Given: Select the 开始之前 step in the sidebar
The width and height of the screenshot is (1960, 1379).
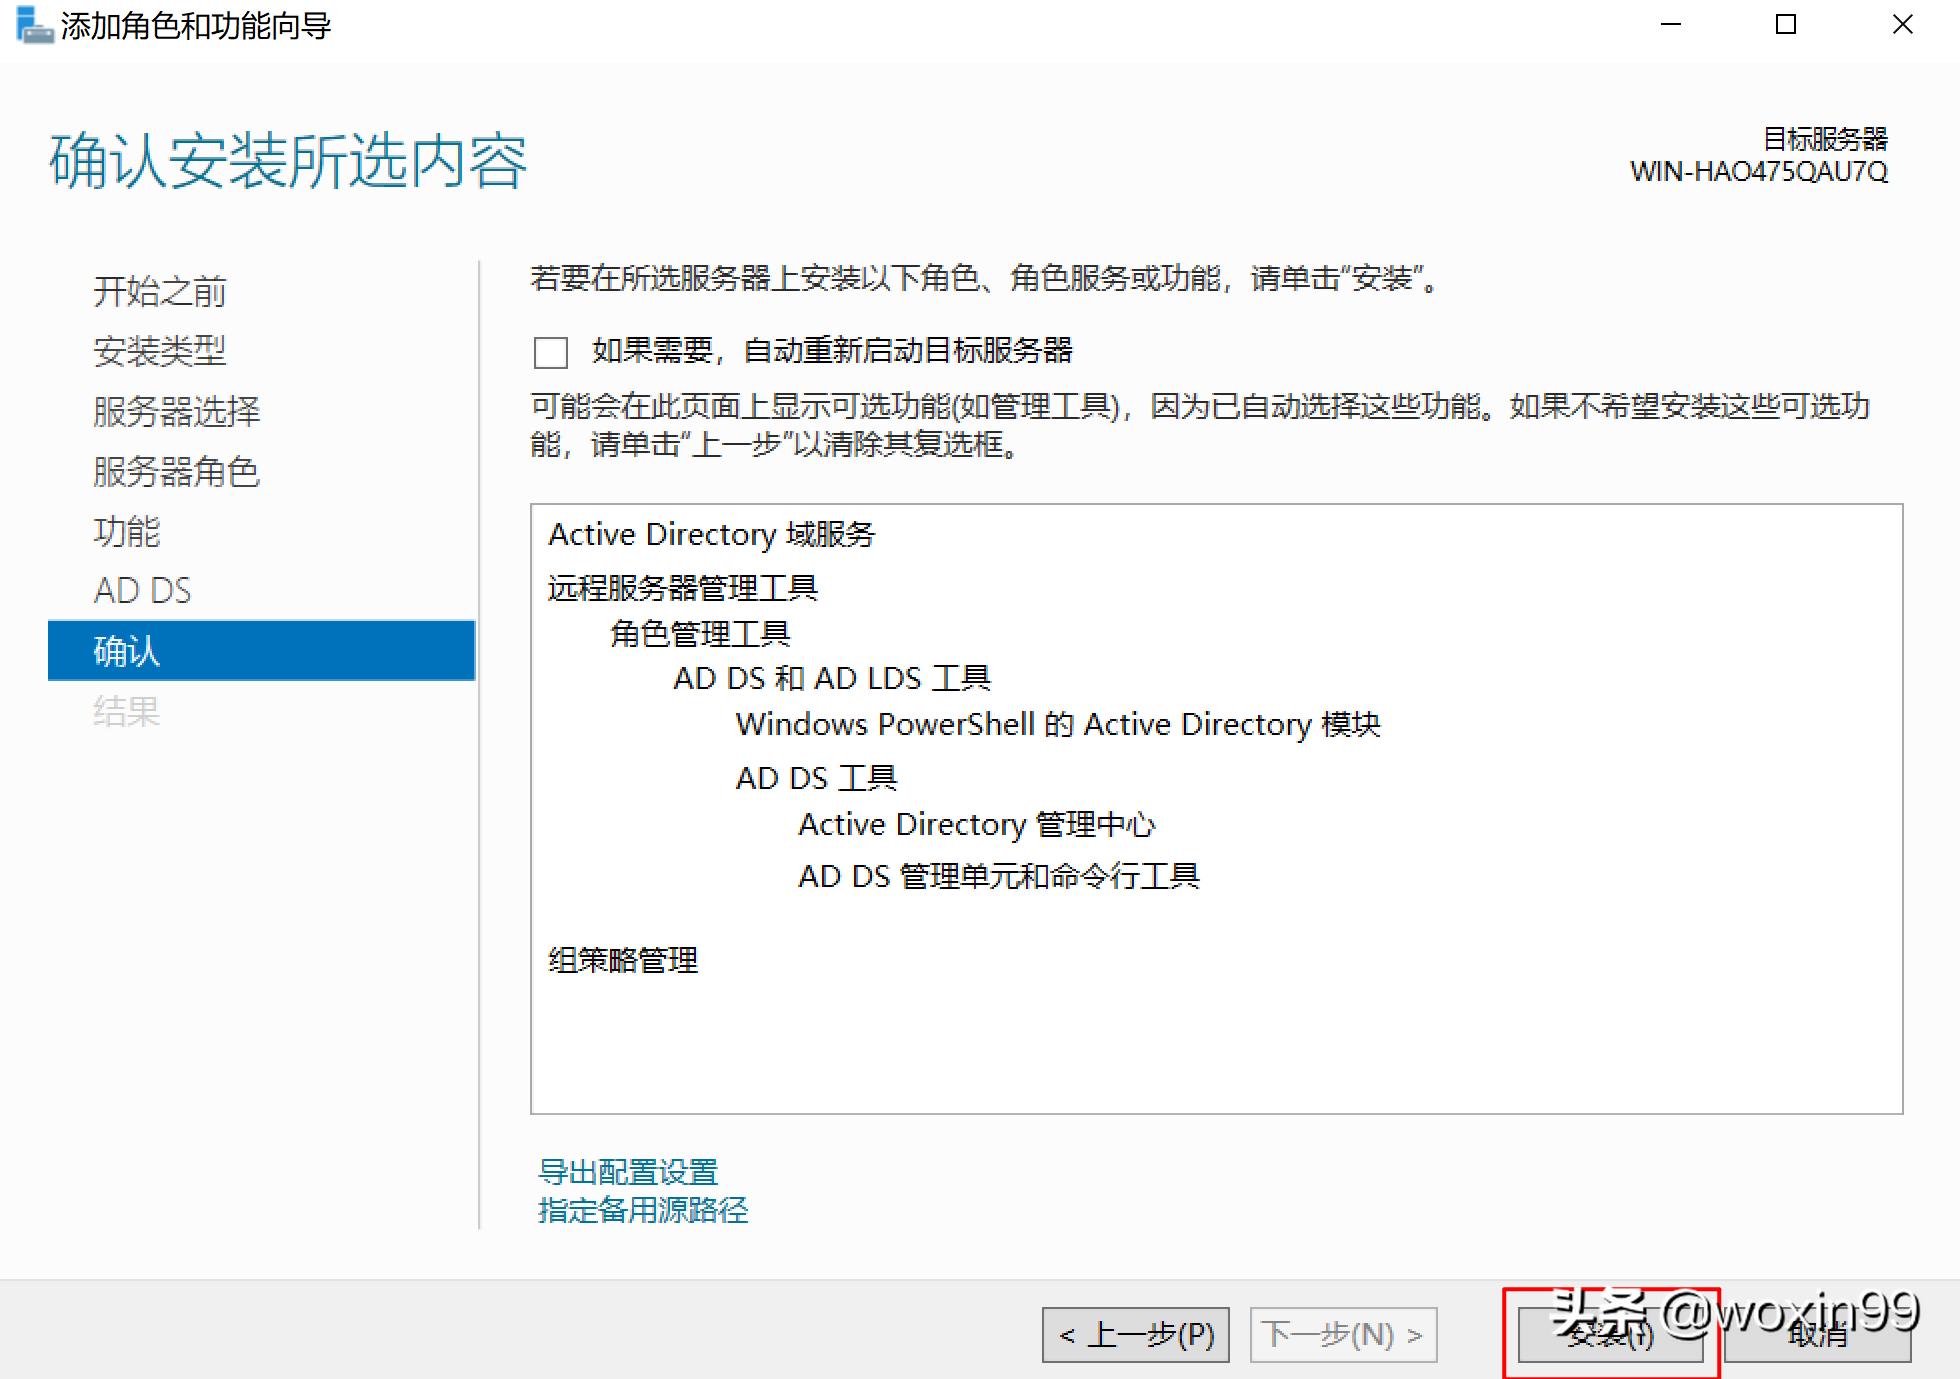Looking at the screenshot, I should tap(160, 292).
